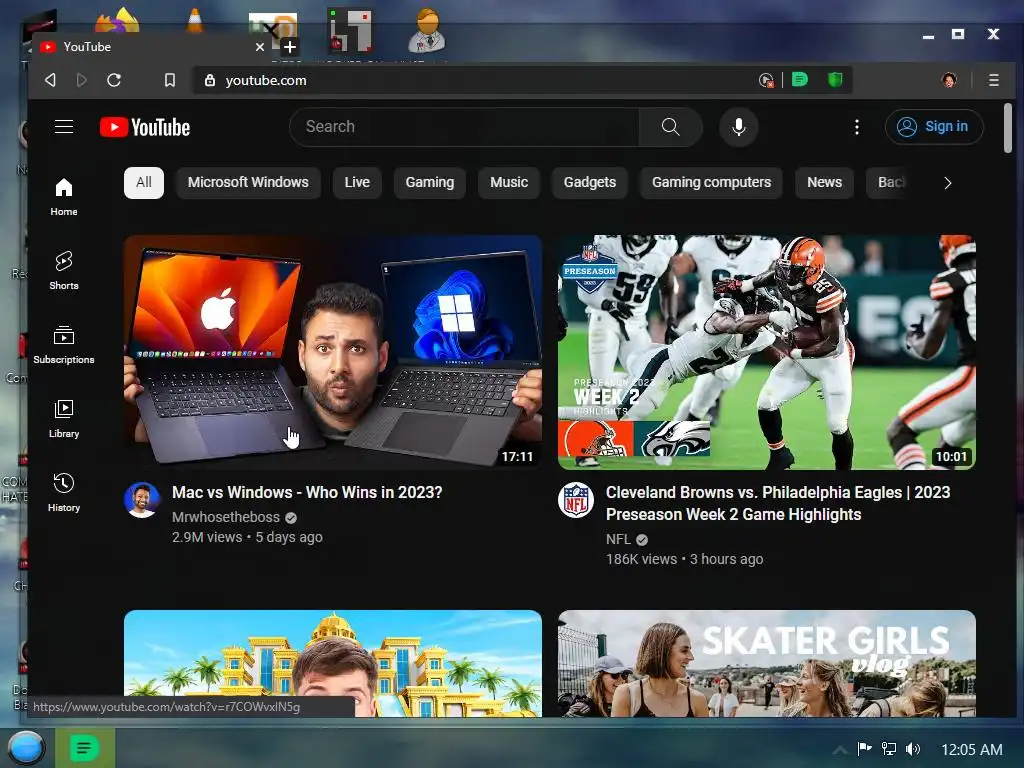Bookmark this page with bookmark icon
The width and height of the screenshot is (1024, 768).
pos(170,80)
